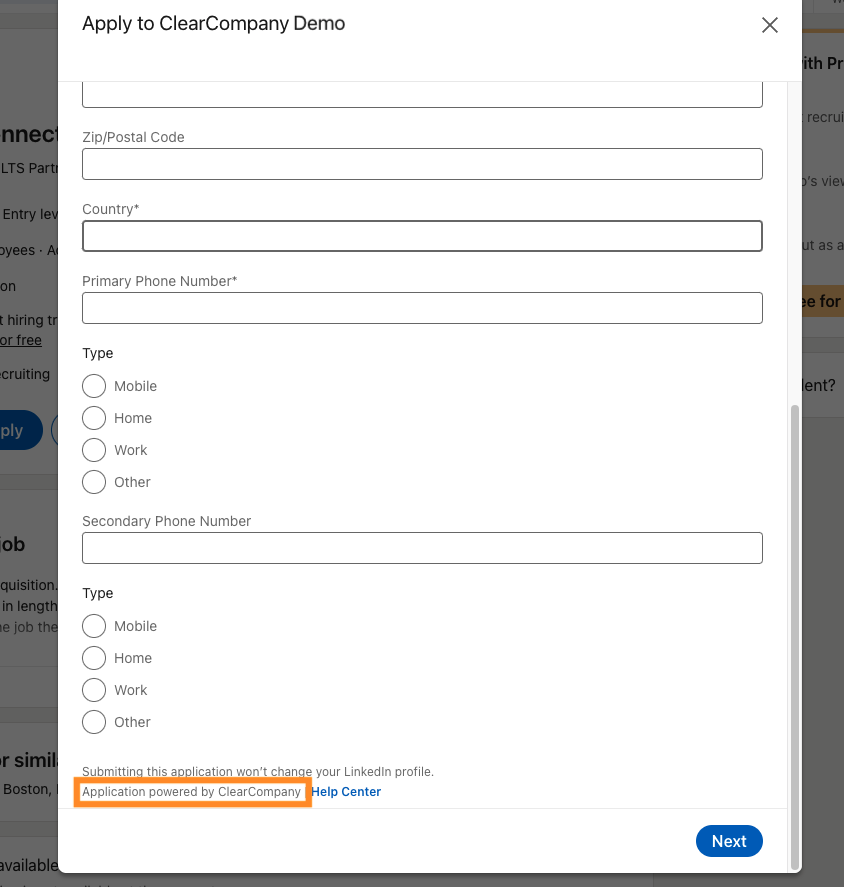
Task: Select Mobile as the secondary phone type
Action: click(94, 626)
